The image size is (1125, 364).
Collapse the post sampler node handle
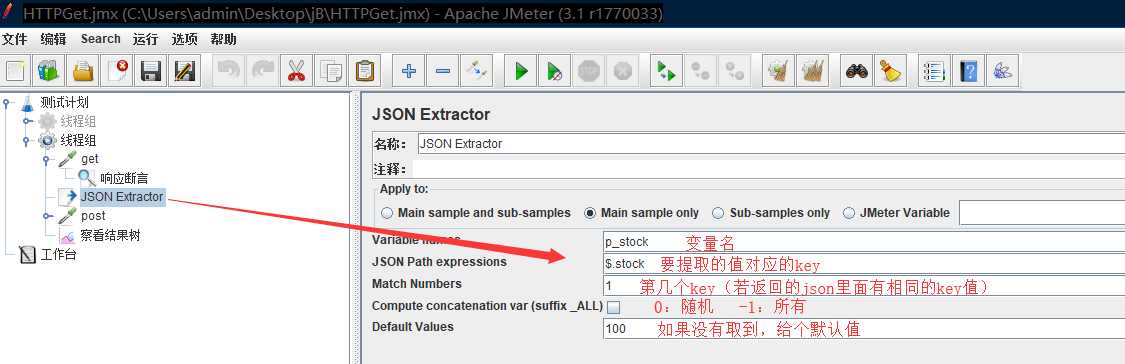point(47,215)
